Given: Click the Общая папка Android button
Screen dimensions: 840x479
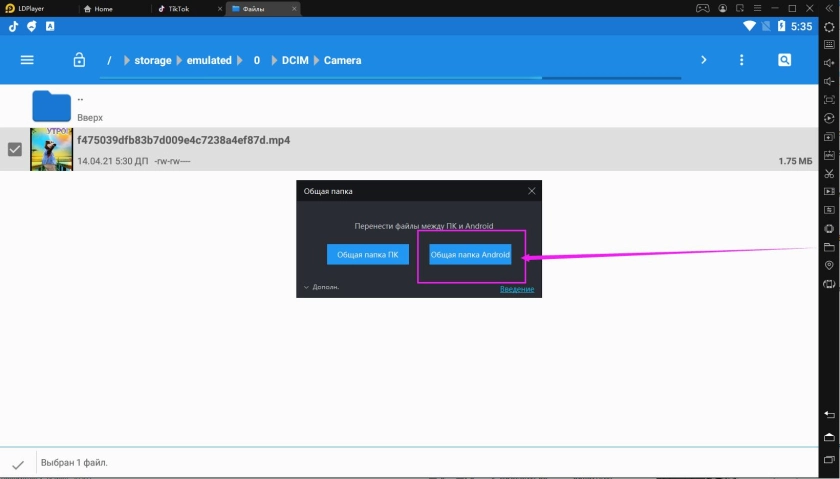Looking at the screenshot, I should 470,255.
